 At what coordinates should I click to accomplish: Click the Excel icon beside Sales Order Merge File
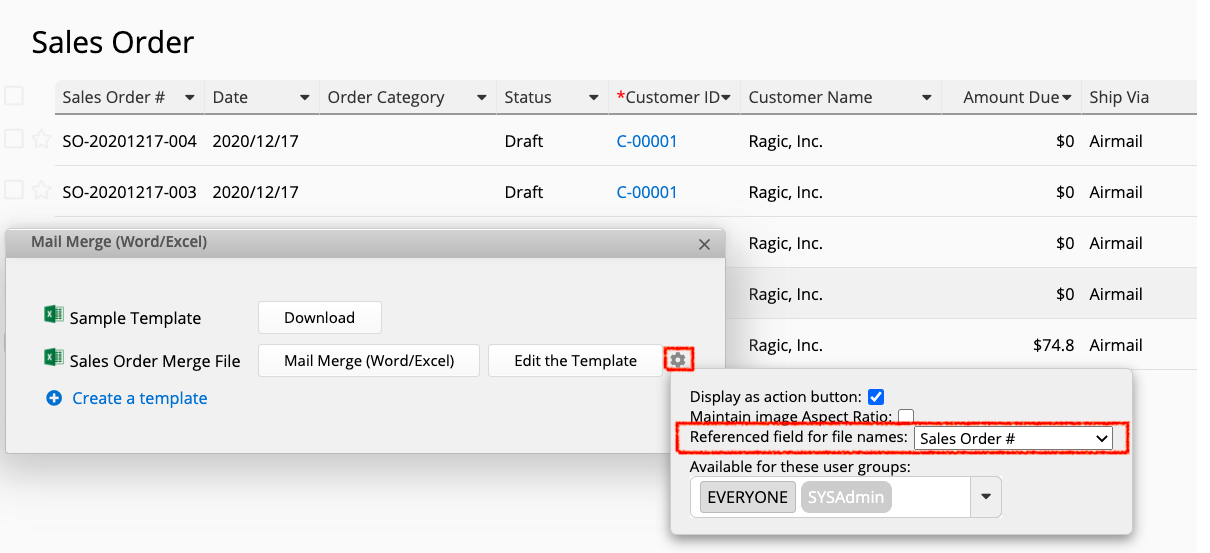point(53,358)
